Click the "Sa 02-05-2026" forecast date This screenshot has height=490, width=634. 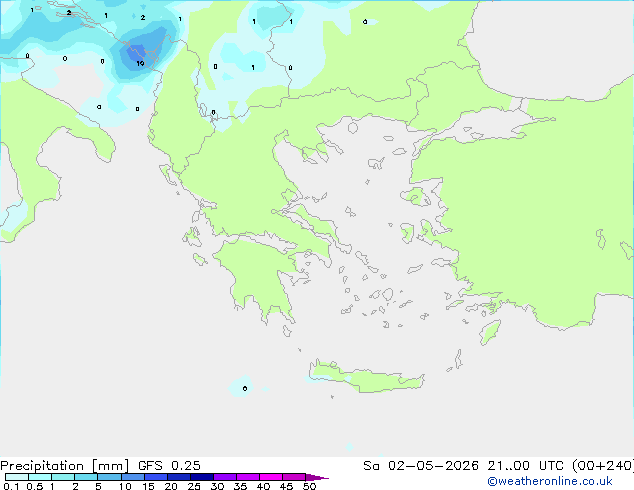coord(421,466)
